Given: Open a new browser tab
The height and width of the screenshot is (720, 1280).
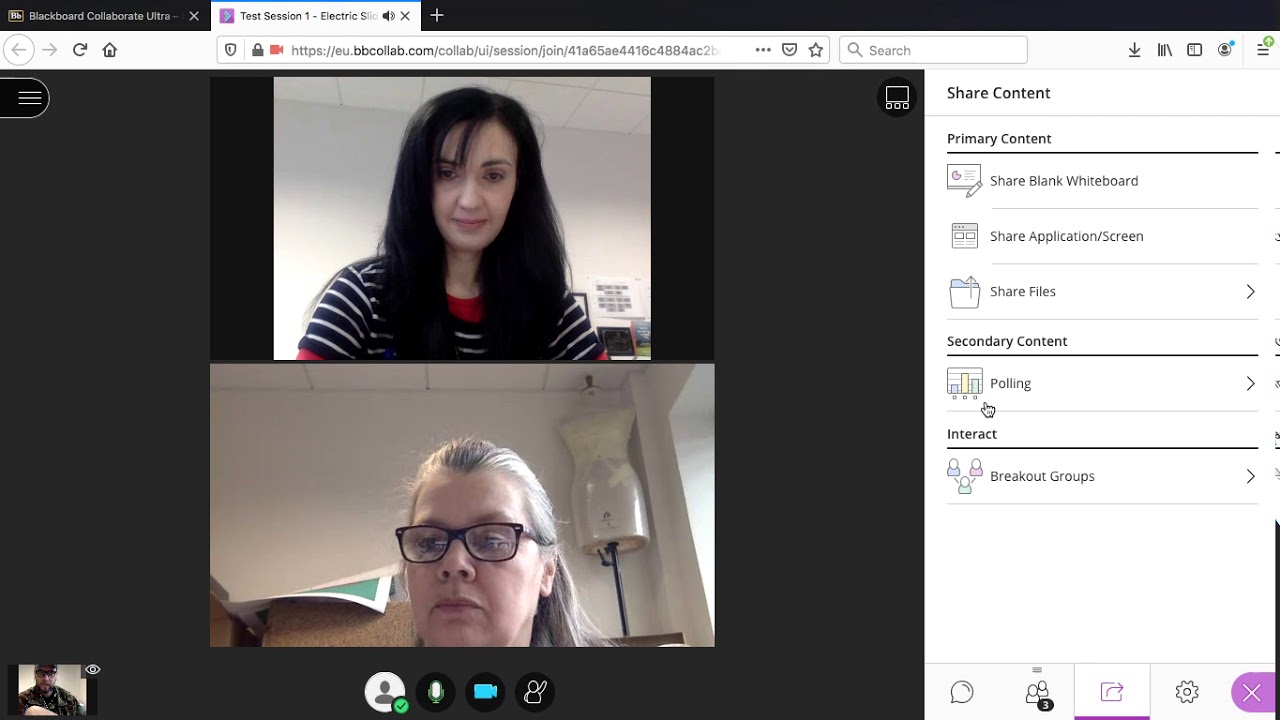Looking at the screenshot, I should click(437, 15).
